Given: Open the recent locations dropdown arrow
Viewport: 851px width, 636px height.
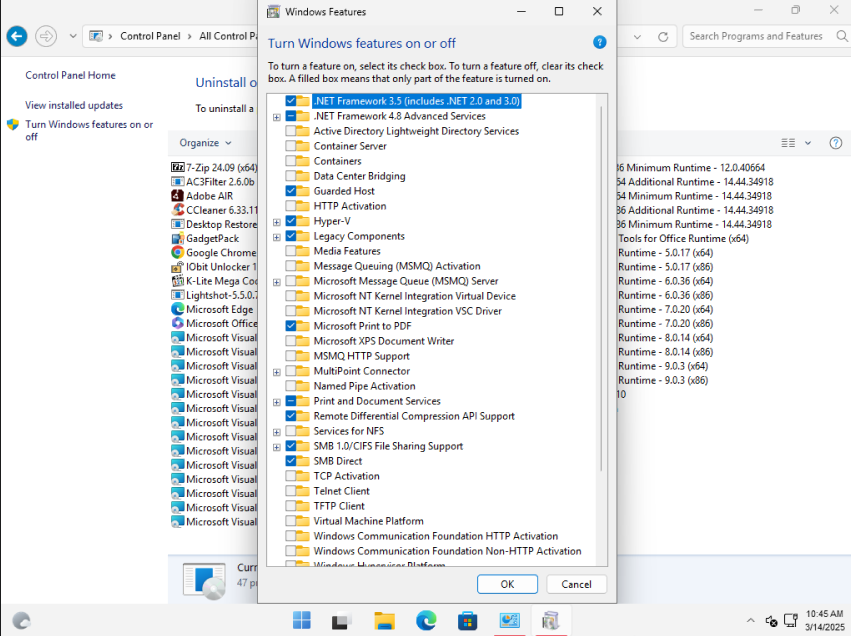Looking at the screenshot, I should coord(73,36).
